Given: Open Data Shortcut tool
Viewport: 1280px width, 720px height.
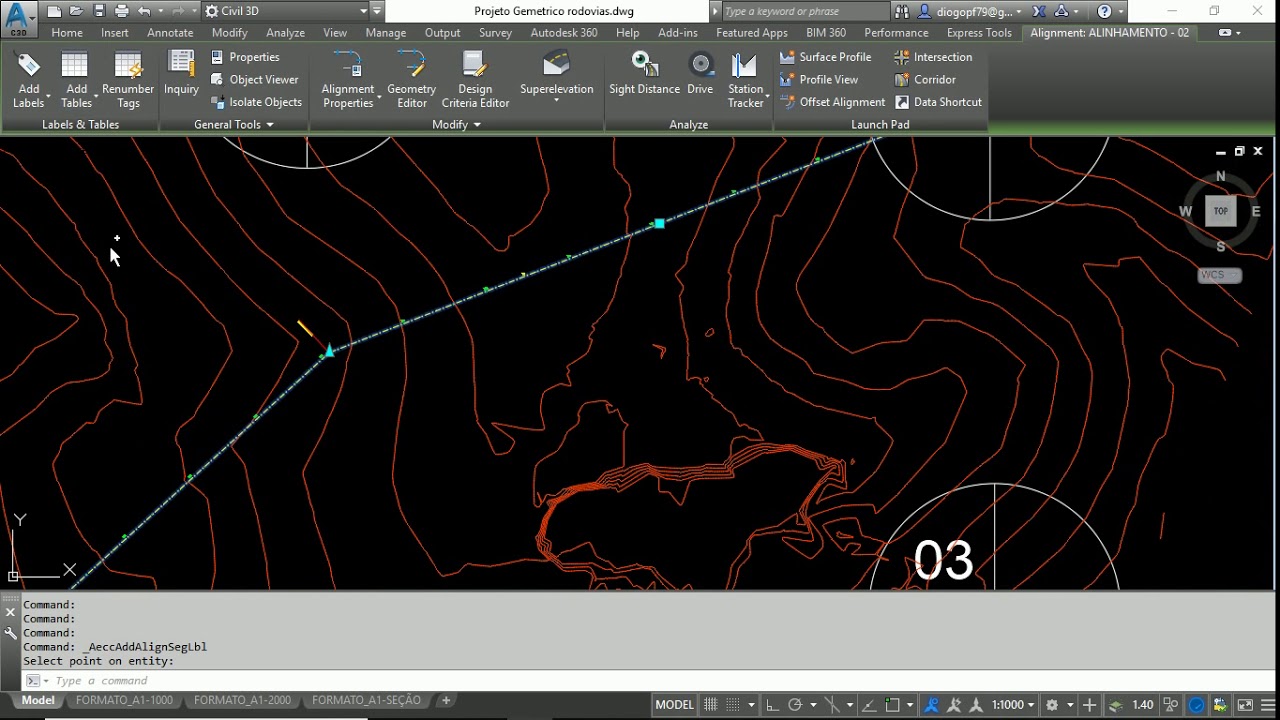Looking at the screenshot, I should (938, 102).
